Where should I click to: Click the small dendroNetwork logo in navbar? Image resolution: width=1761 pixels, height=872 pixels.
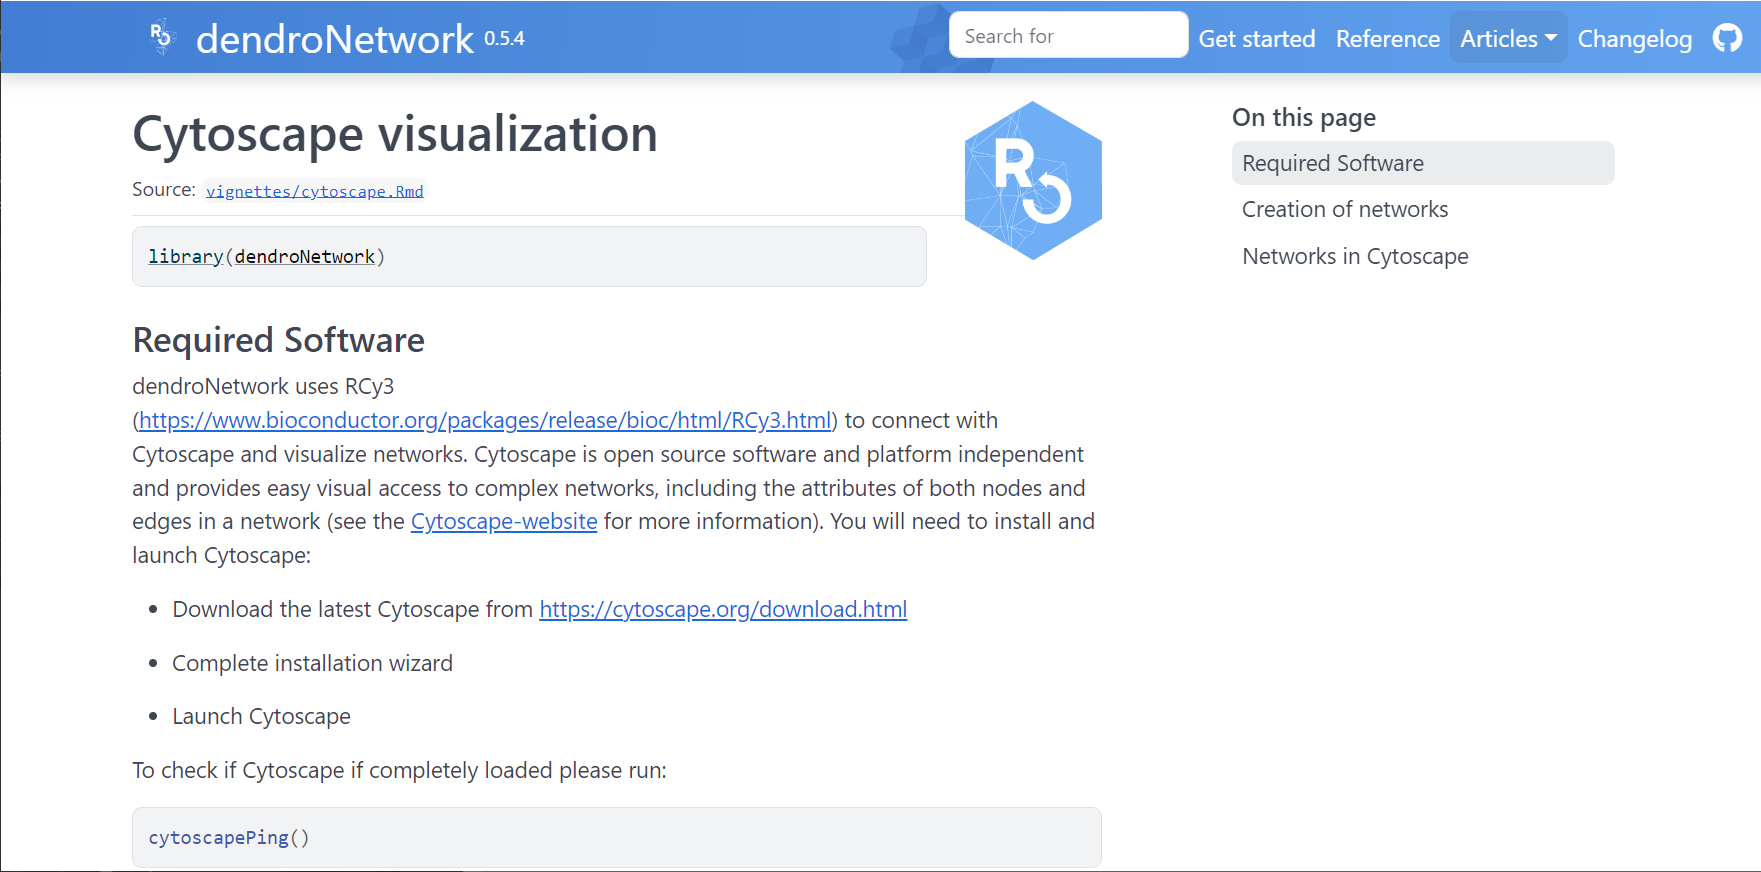[161, 37]
